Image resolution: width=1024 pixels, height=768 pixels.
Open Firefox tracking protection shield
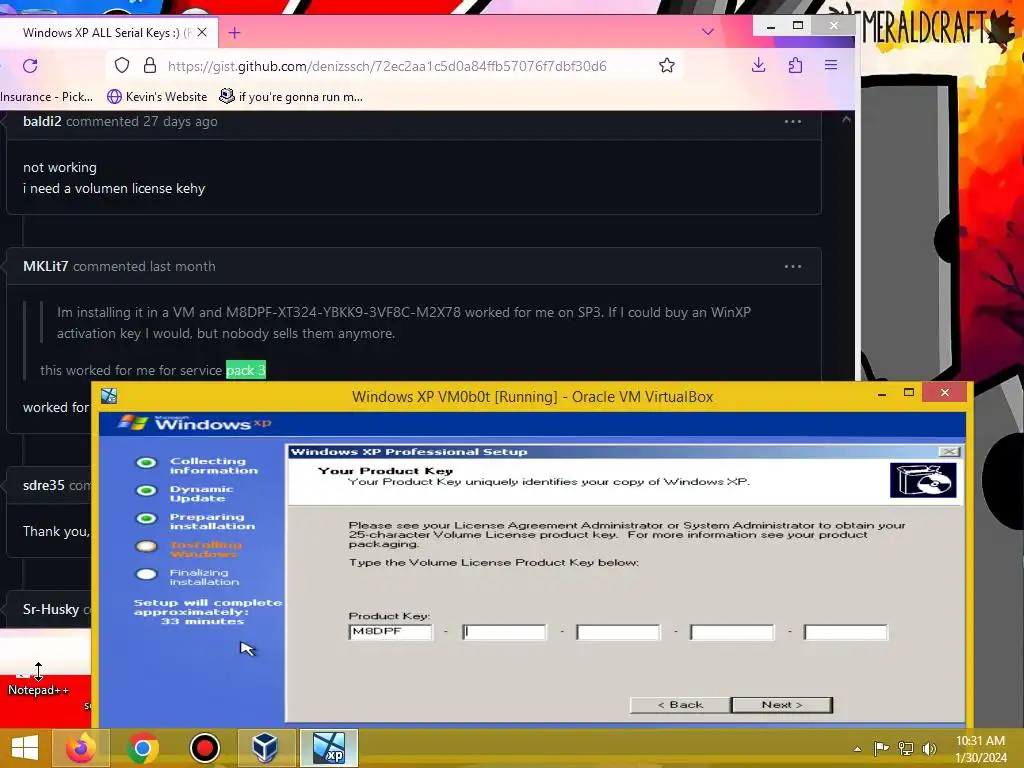point(122,65)
